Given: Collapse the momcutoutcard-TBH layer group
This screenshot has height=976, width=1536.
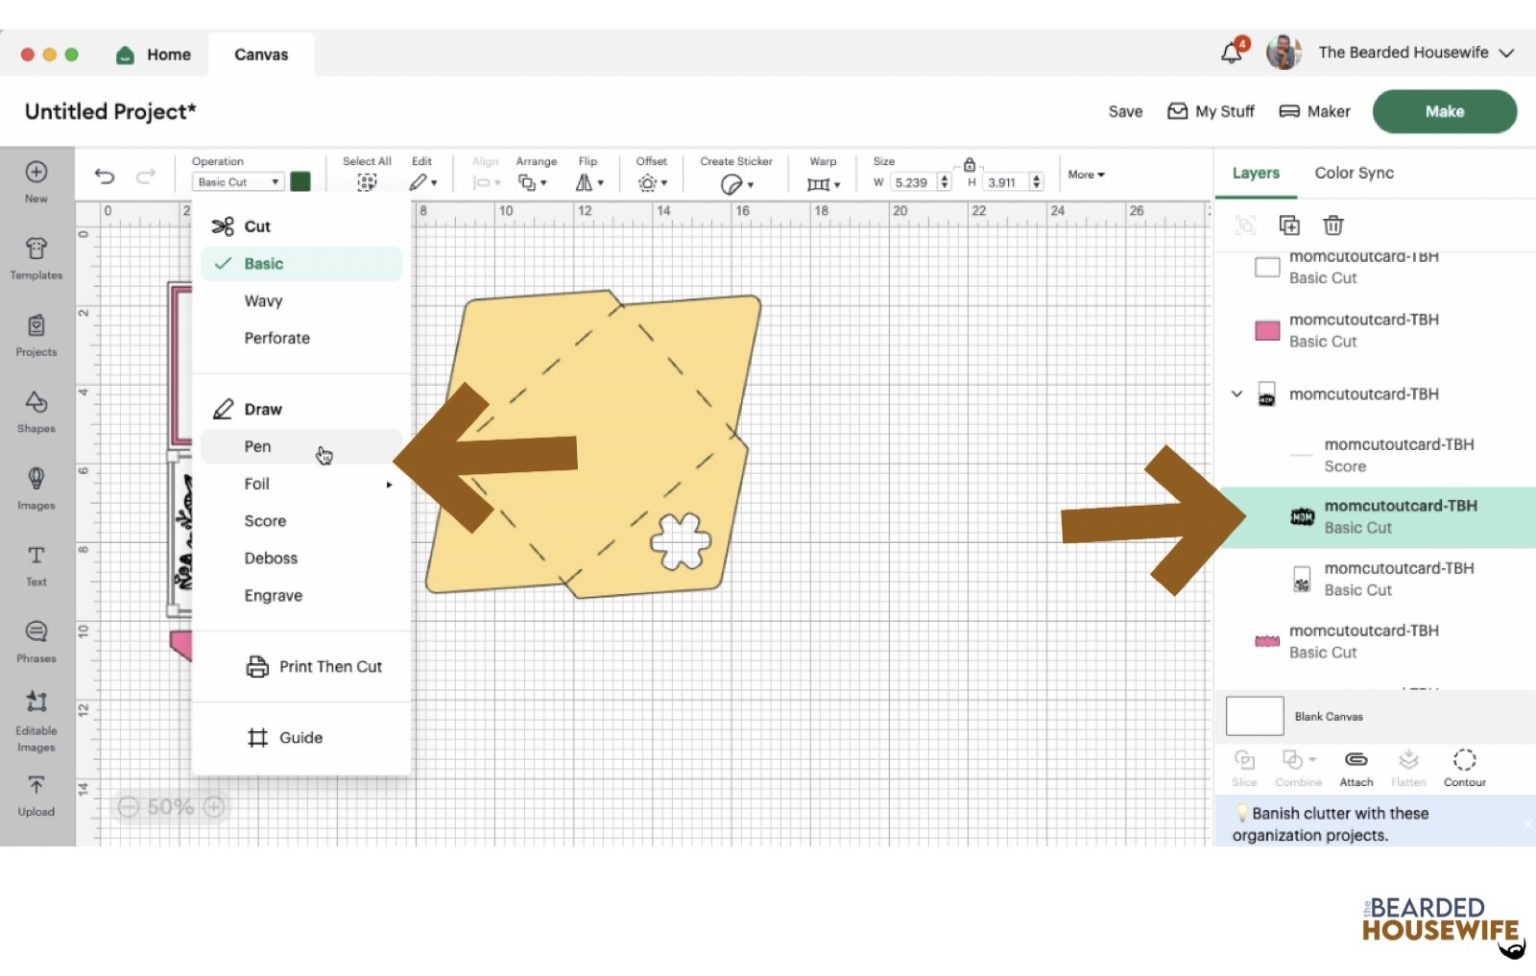Looking at the screenshot, I should [1237, 394].
